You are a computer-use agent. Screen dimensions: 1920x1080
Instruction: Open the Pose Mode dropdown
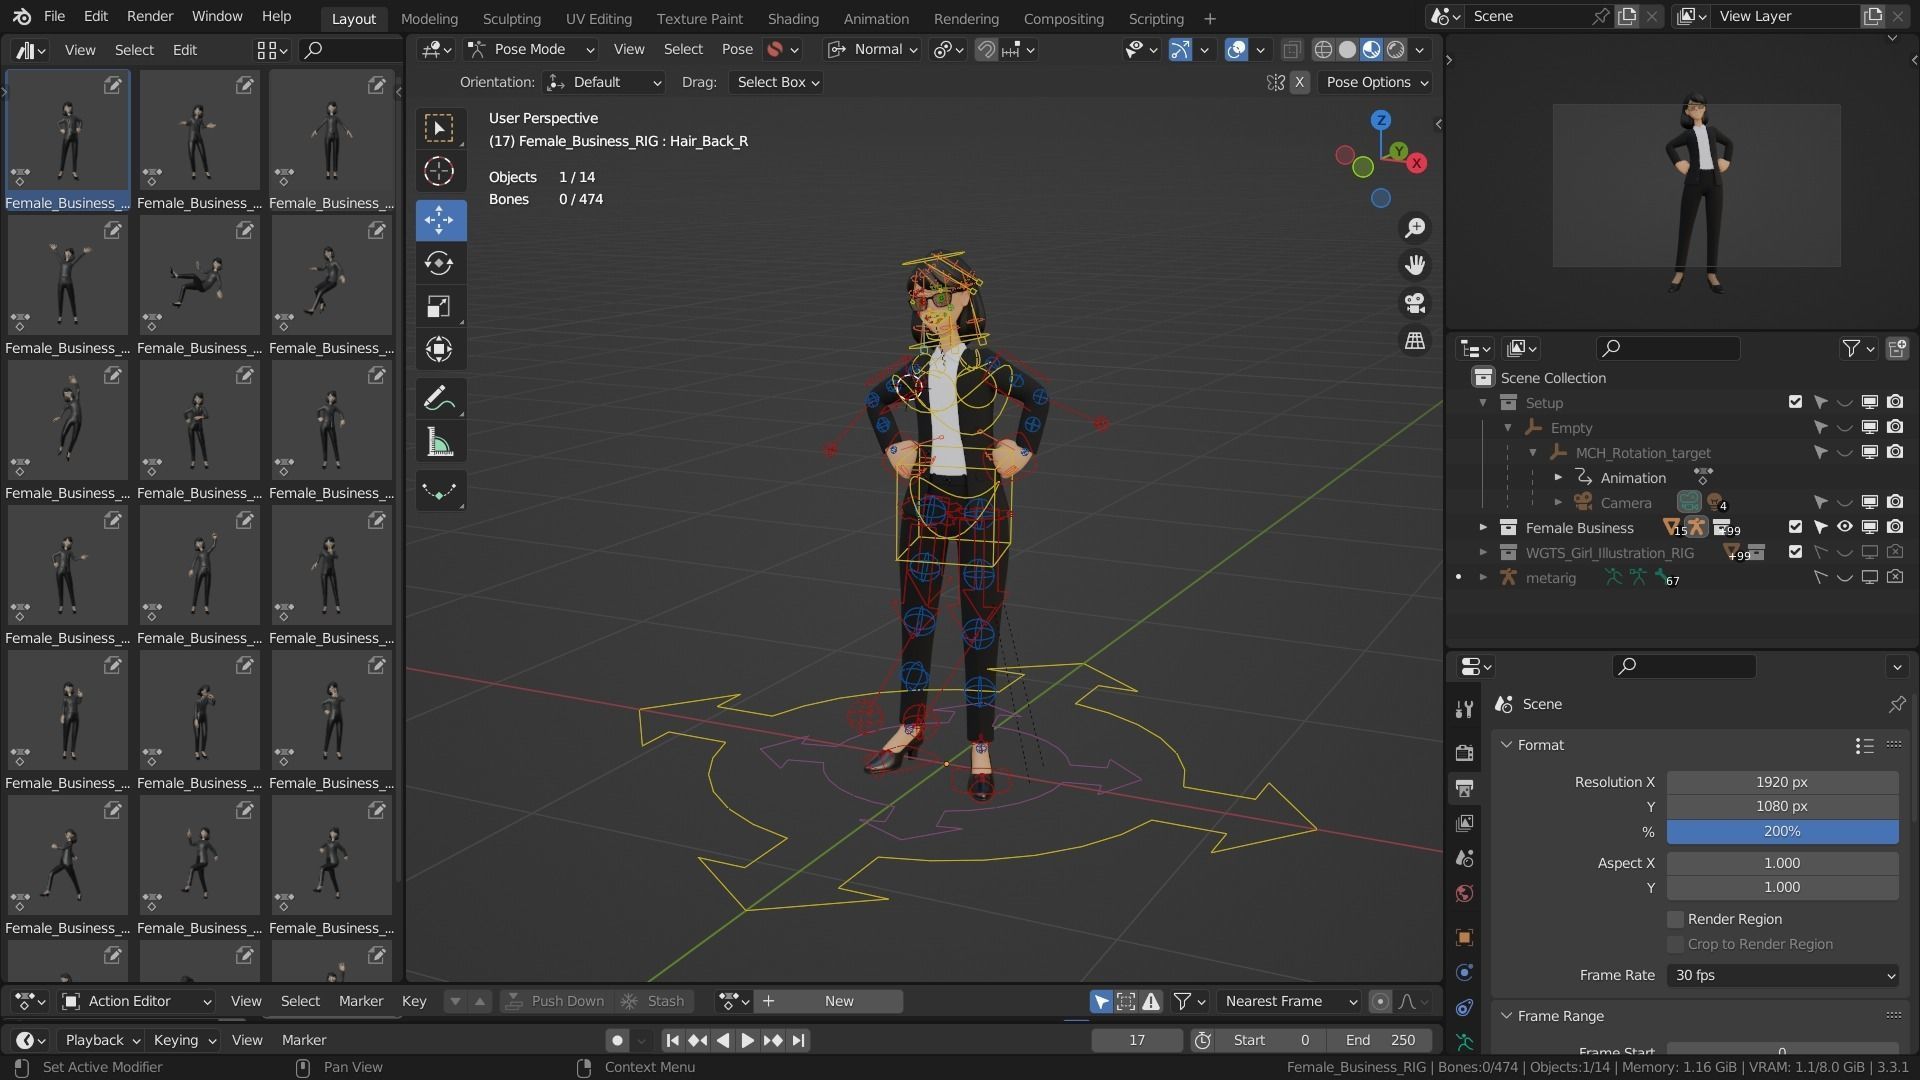531,49
